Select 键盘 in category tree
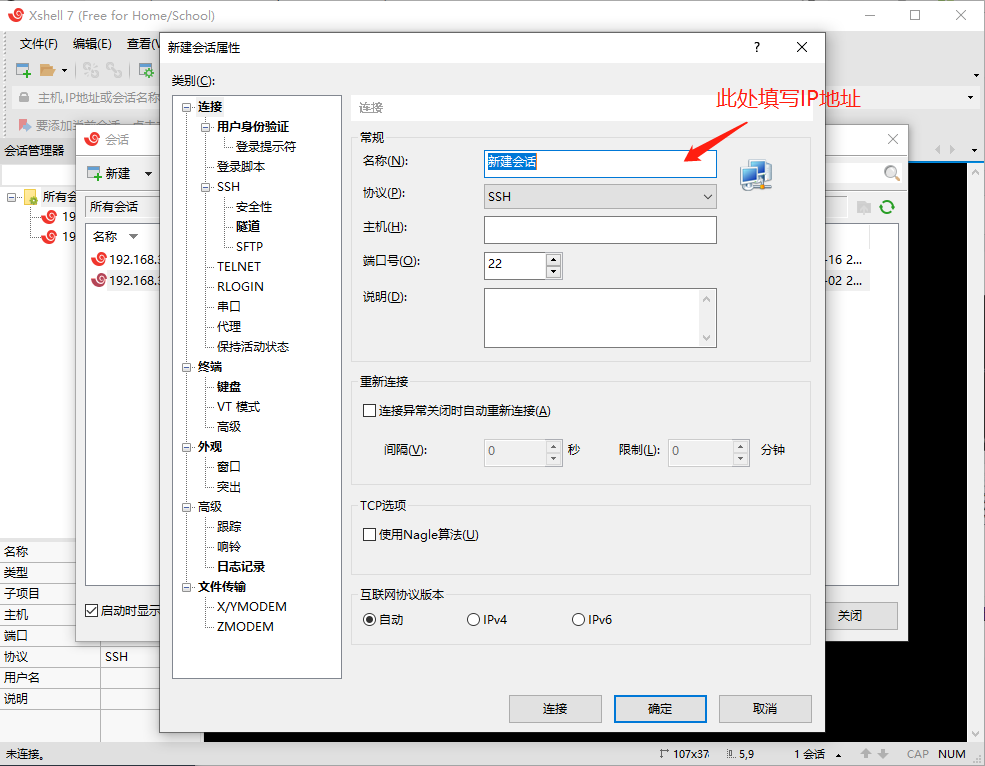Screen dimensions: 985x766 (x=229, y=386)
